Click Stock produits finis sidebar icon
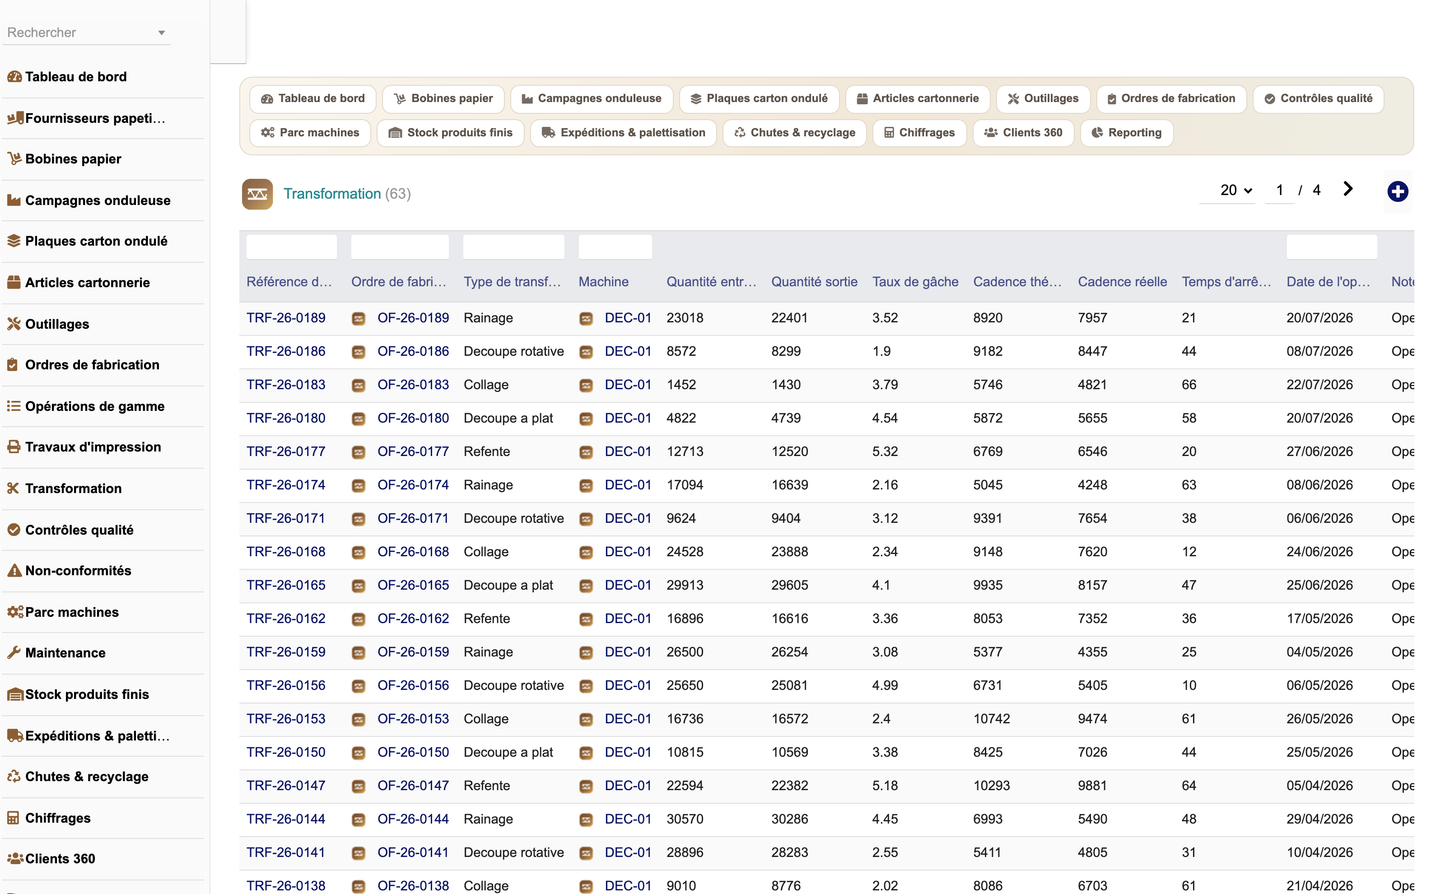 coord(14,695)
